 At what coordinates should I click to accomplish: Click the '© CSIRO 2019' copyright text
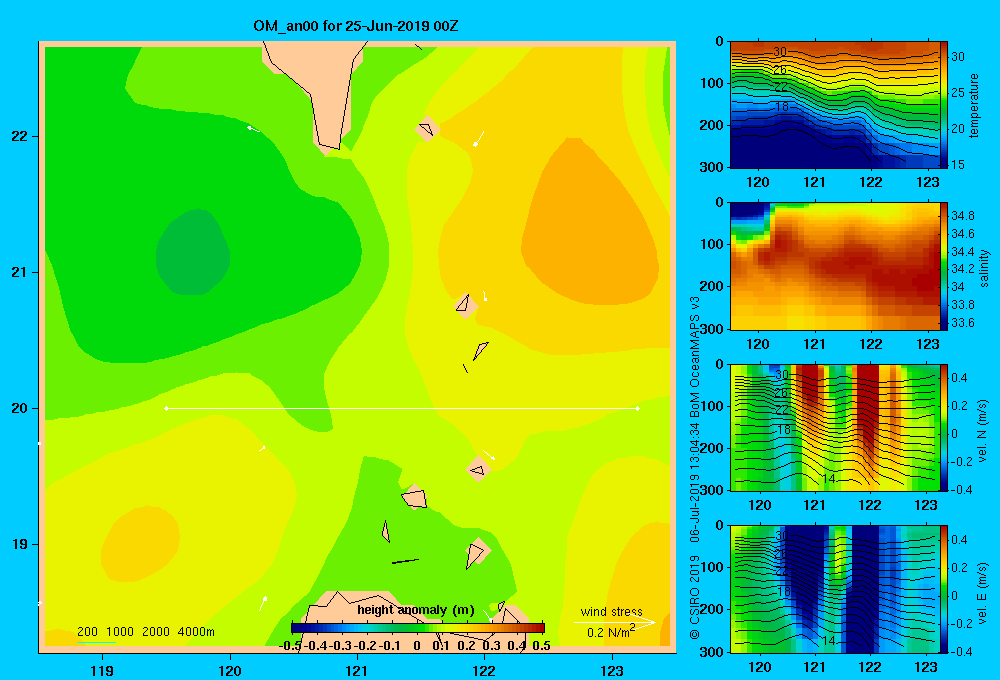click(695, 597)
